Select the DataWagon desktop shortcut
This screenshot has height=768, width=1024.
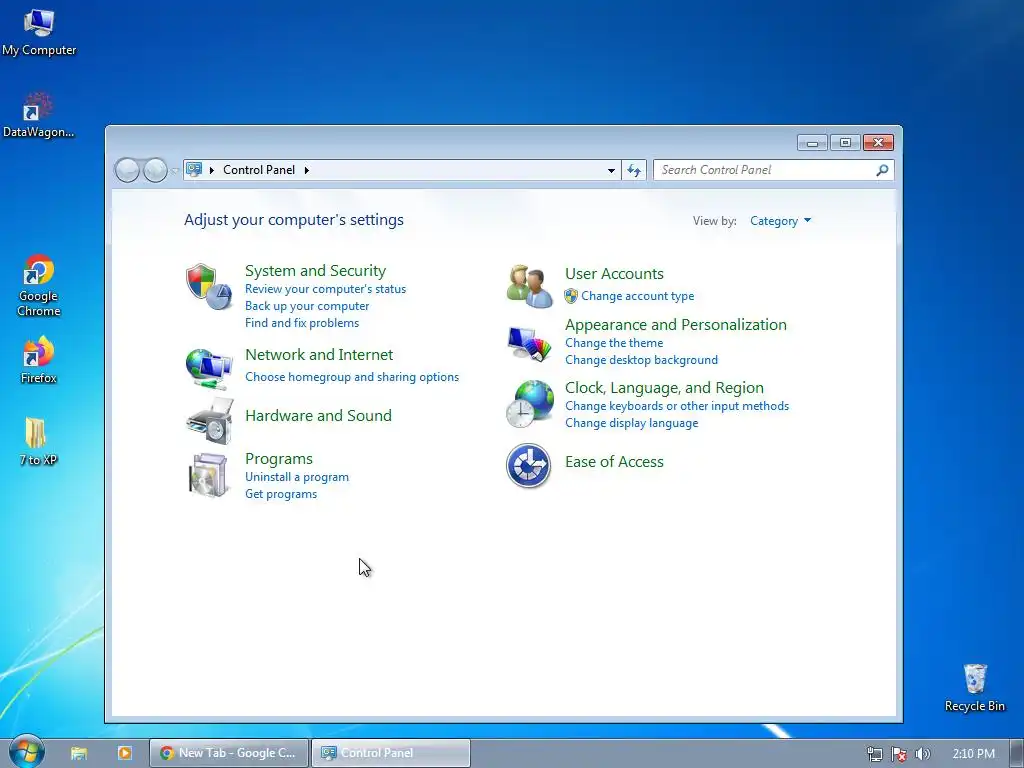pos(39,115)
